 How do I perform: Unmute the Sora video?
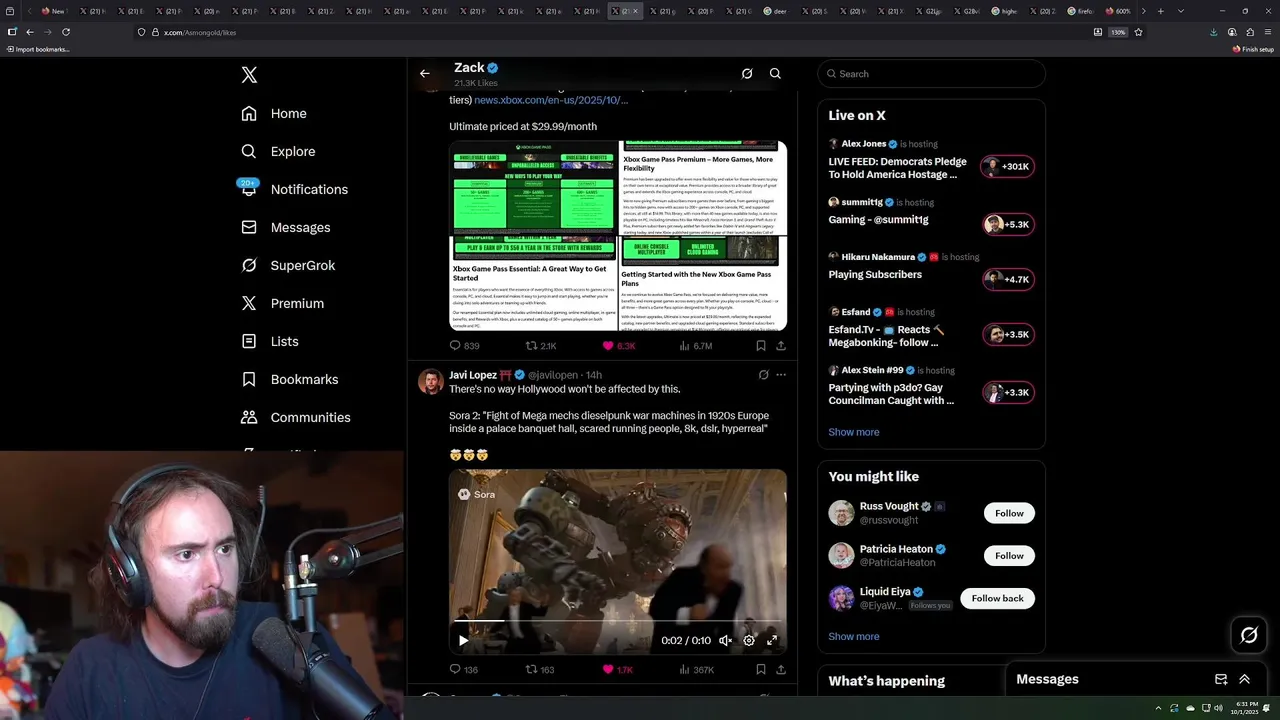(x=726, y=640)
